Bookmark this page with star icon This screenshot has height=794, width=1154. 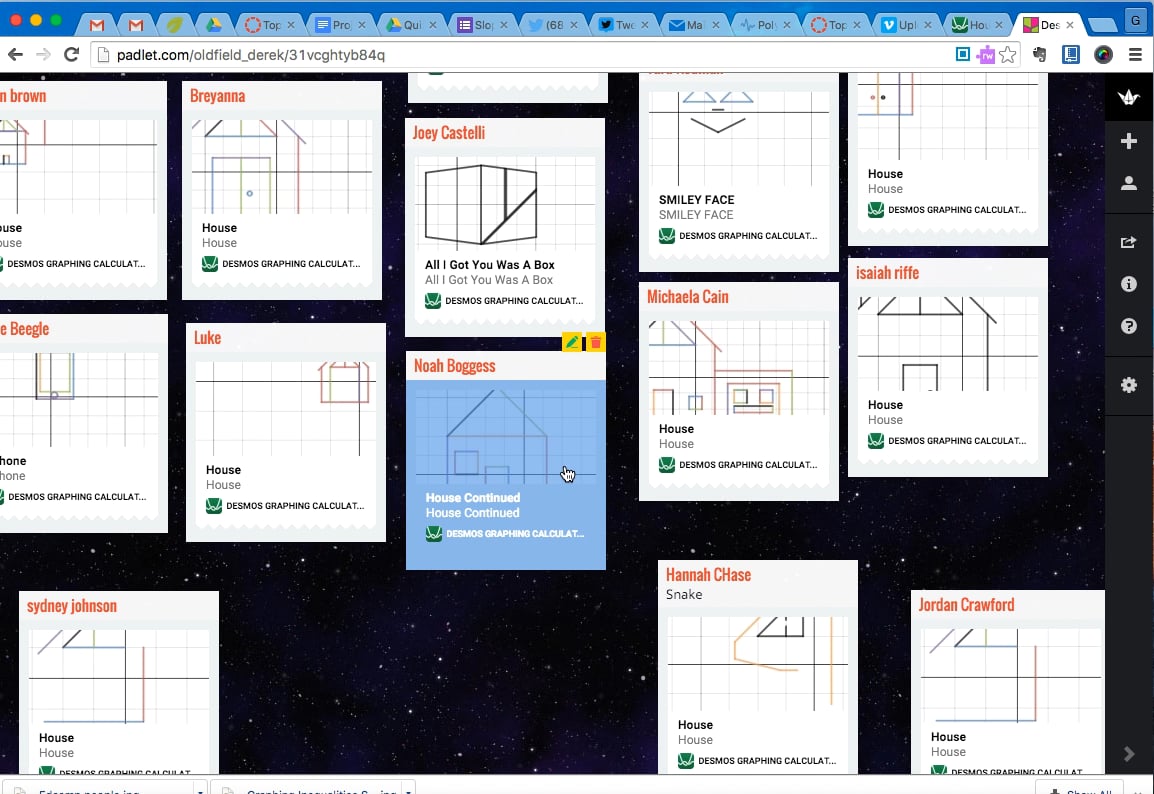click(x=1008, y=54)
